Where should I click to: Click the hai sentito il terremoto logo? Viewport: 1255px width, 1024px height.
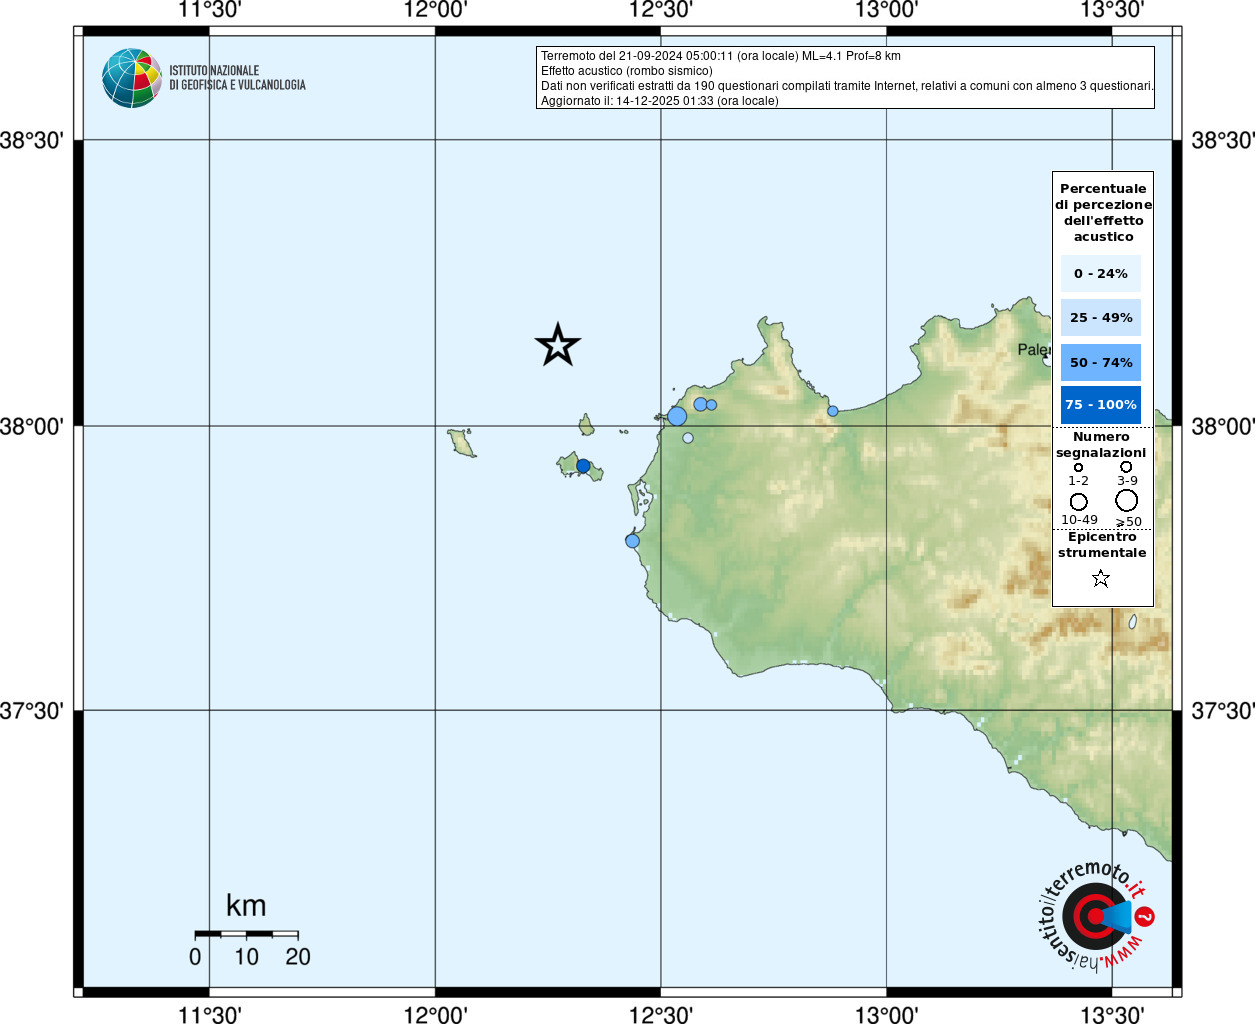tap(1096, 916)
